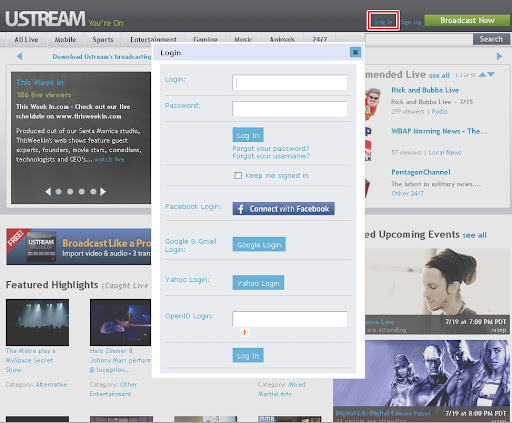Open WBAP Morning News channel
512x423 pixels.
pos(439,131)
